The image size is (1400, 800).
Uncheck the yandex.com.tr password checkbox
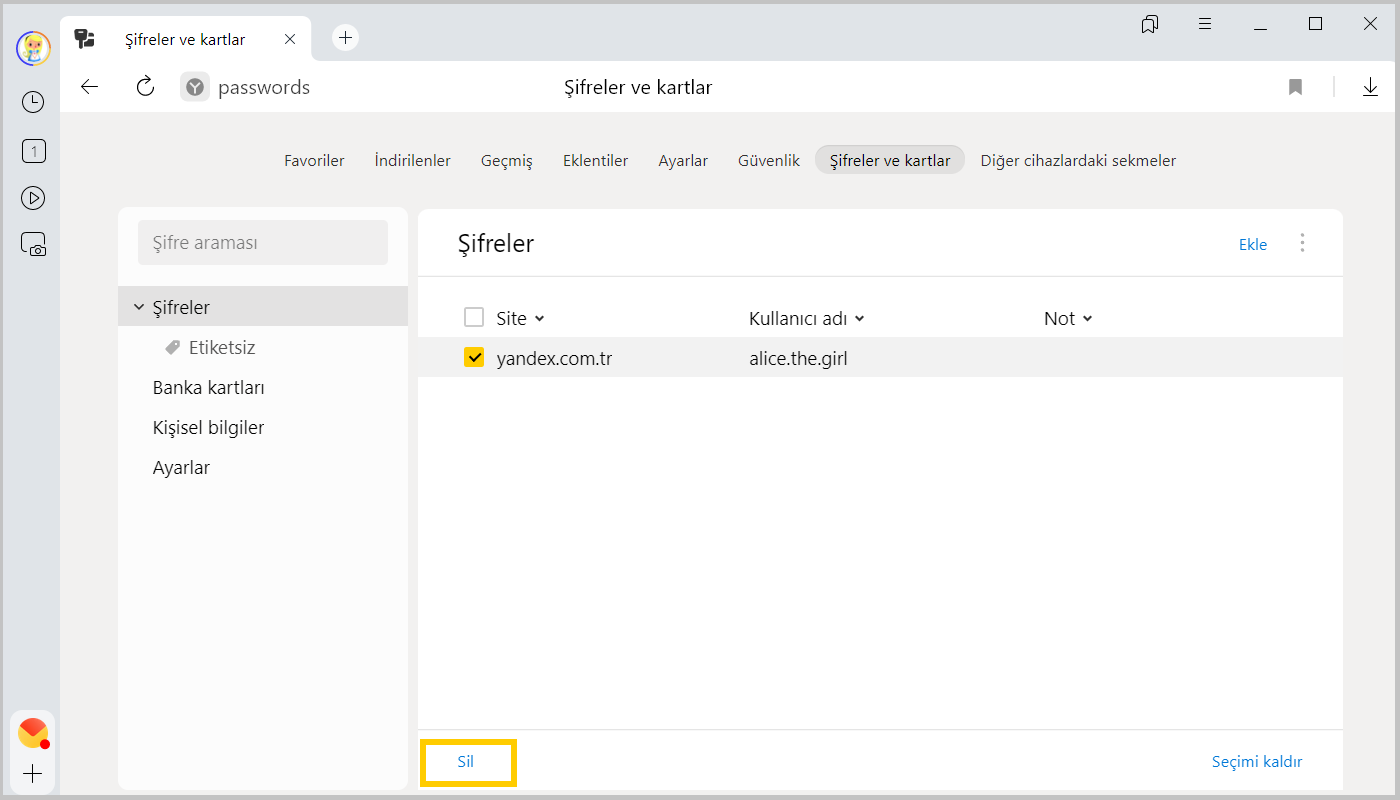click(x=474, y=357)
